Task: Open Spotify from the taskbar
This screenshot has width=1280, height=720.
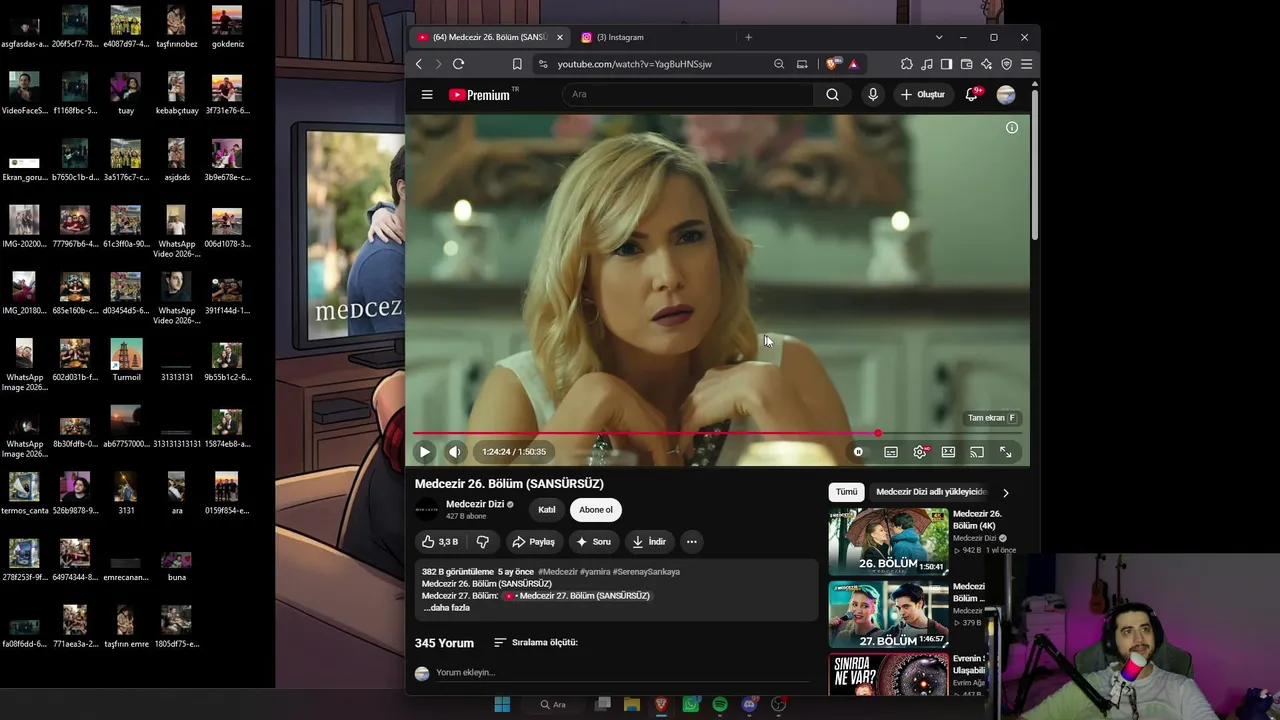Action: [x=720, y=705]
